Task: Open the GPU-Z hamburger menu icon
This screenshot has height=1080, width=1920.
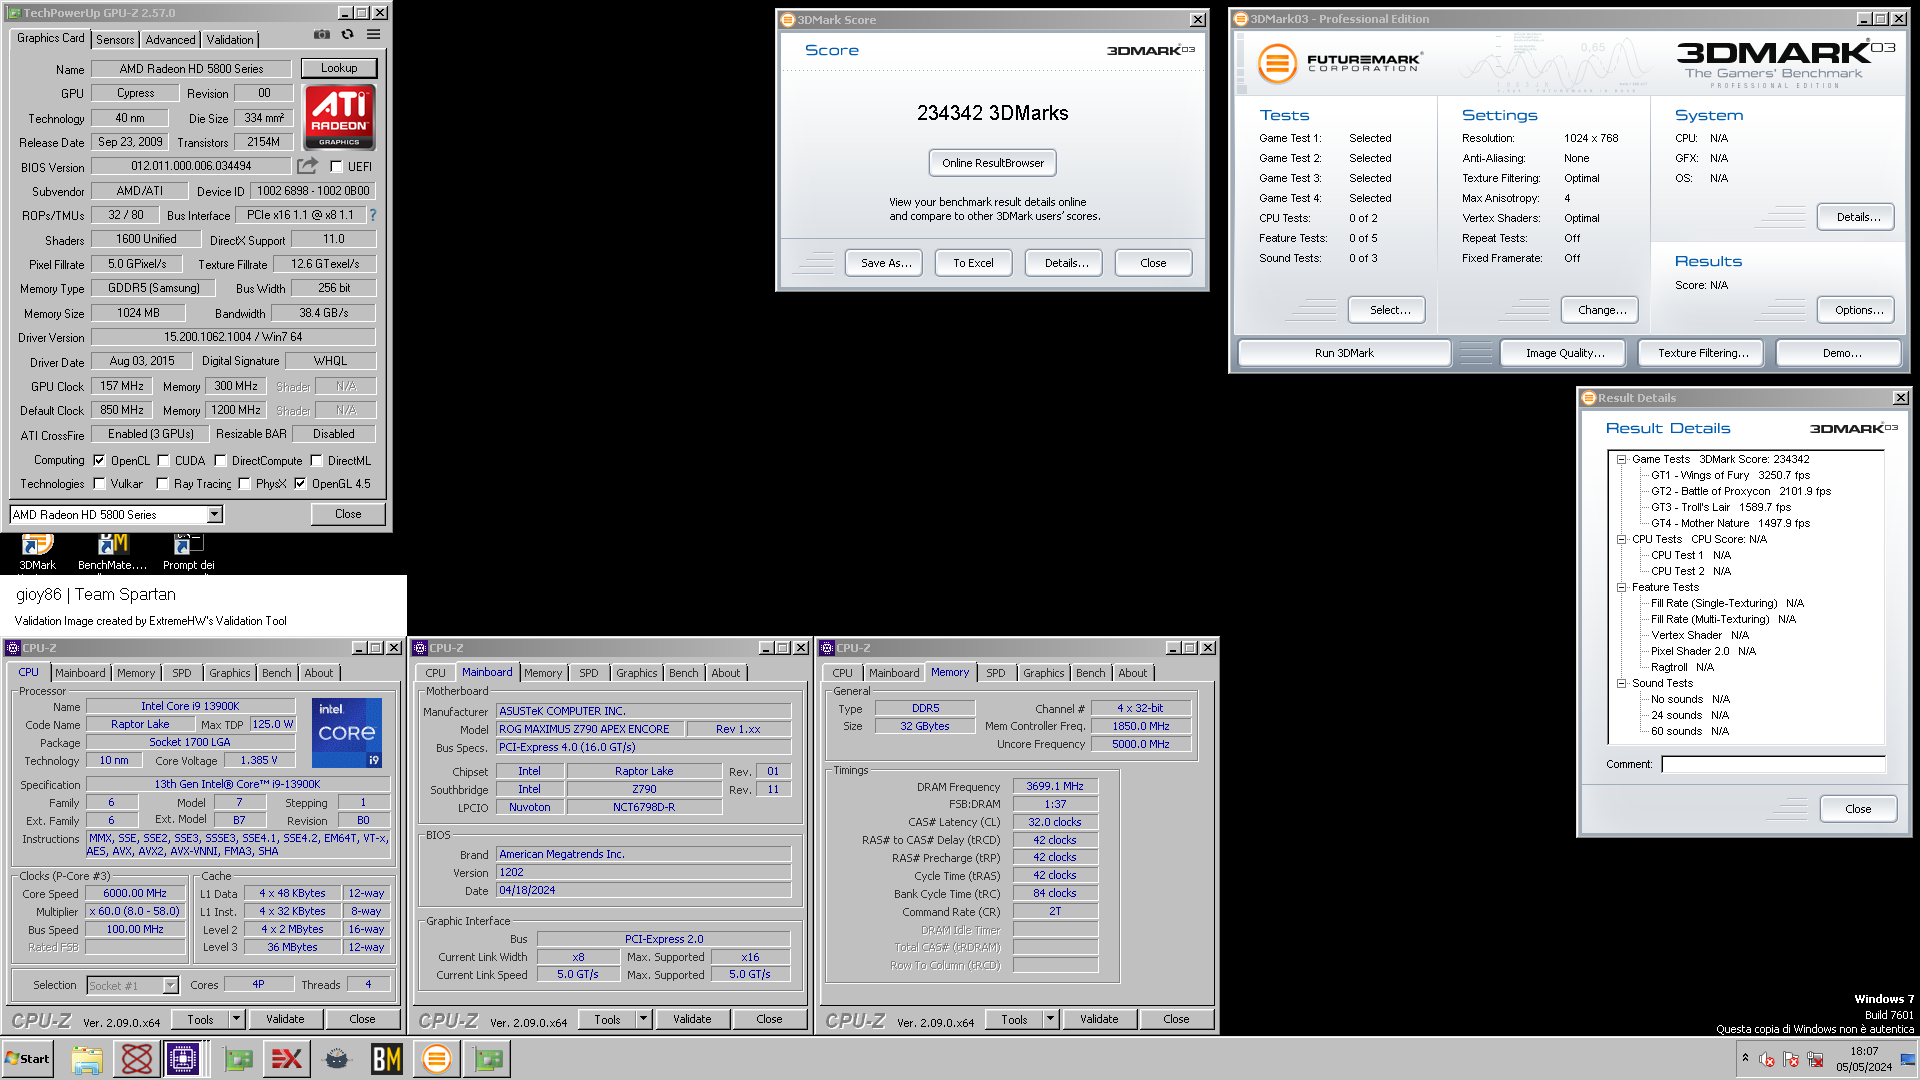Action: point(373,34)
